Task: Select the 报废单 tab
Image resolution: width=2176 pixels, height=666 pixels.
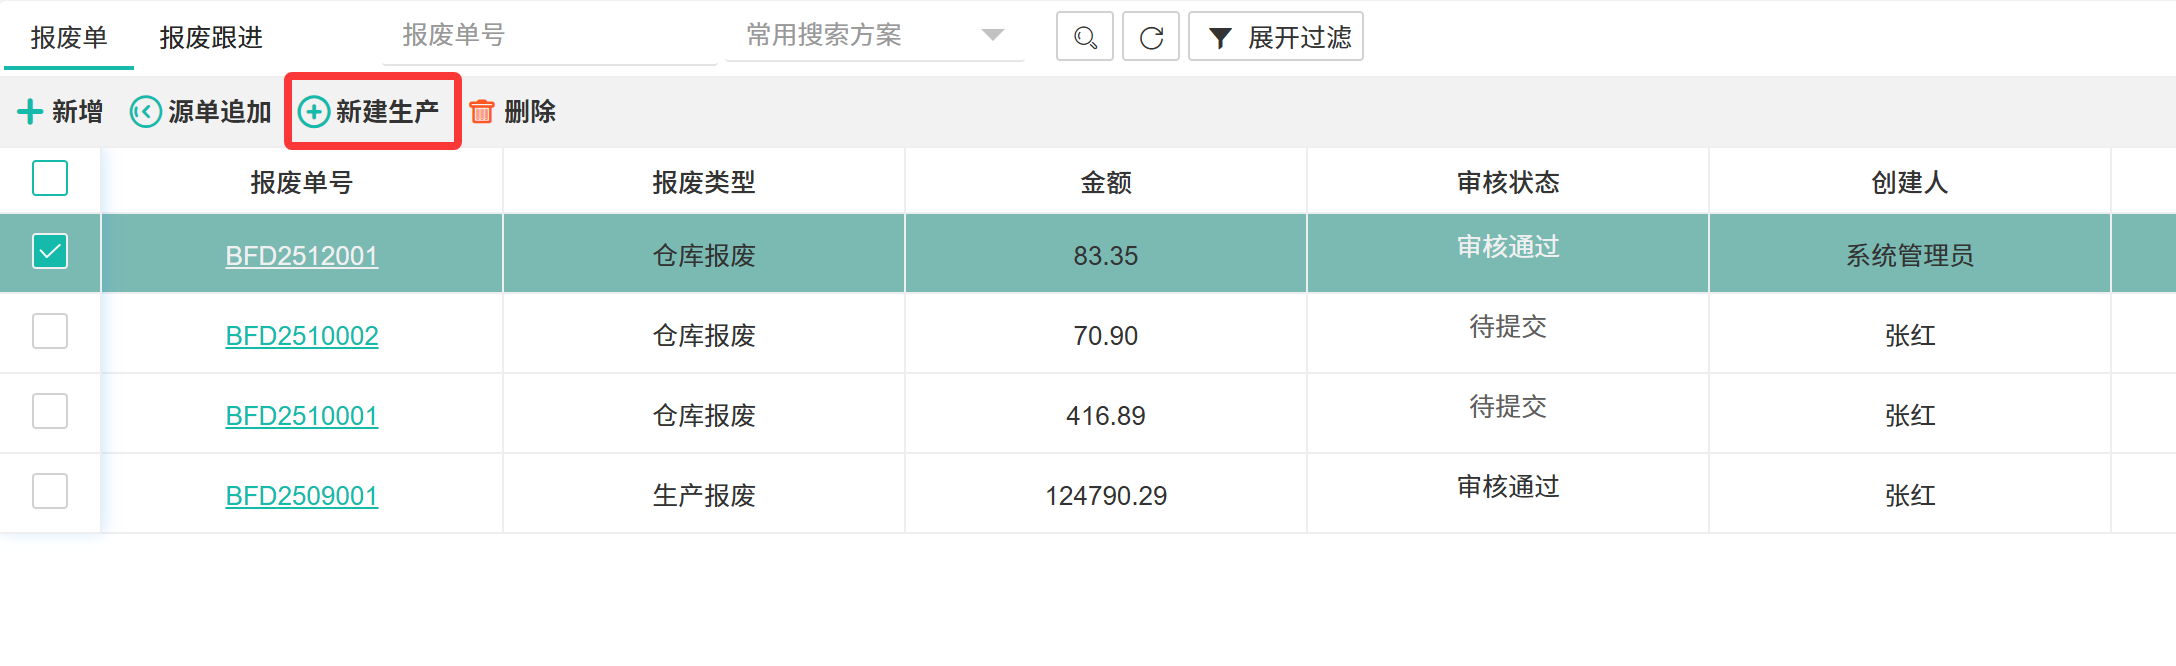Action: tap(69, 38)
